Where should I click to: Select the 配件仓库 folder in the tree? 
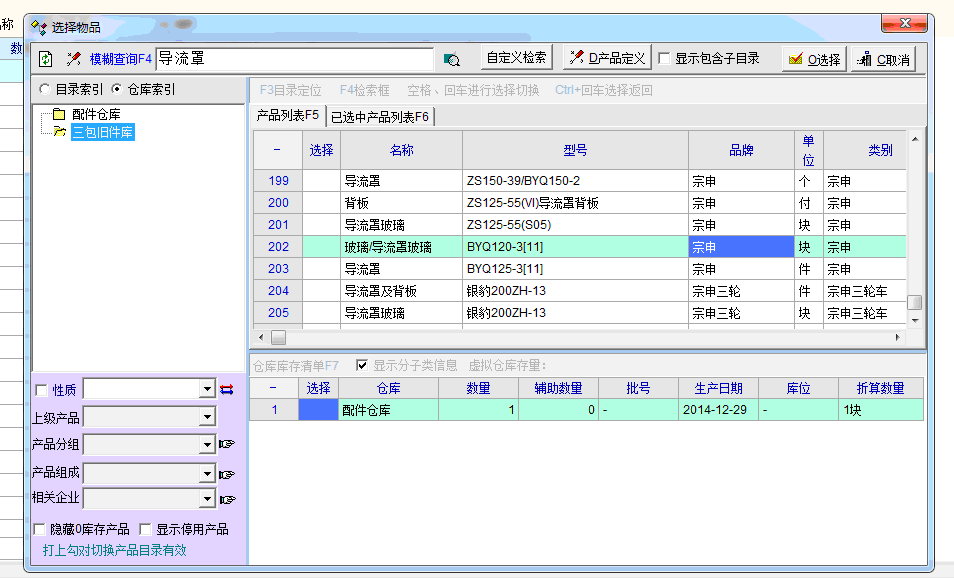pyautogui.click(x=95, y=114)
